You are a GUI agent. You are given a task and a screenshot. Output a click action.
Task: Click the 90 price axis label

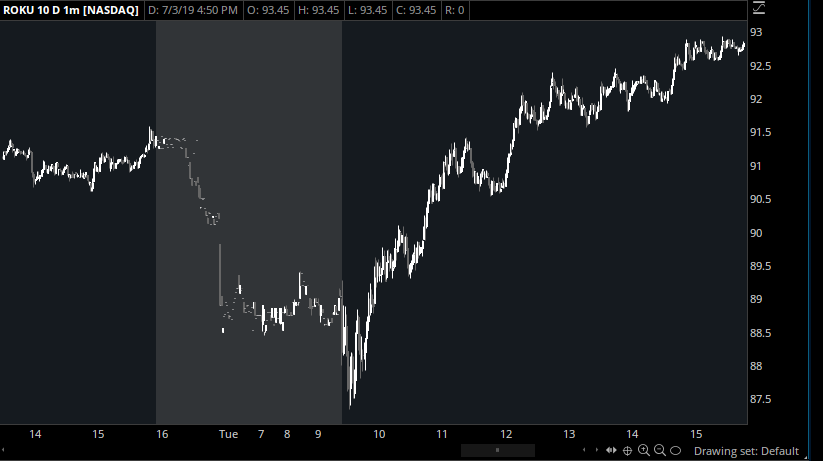[x=756, y=233]
